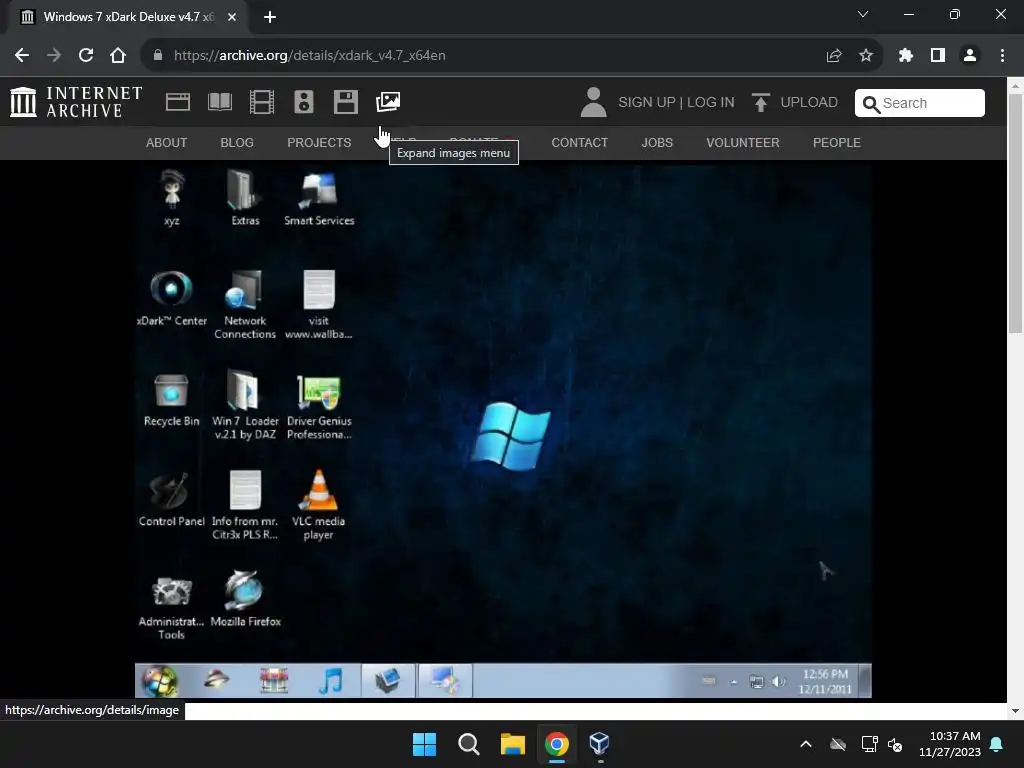The image size is (1024, 768).
Task: Open the PEOPLE menu item
Action: click(x=837, y=142)
